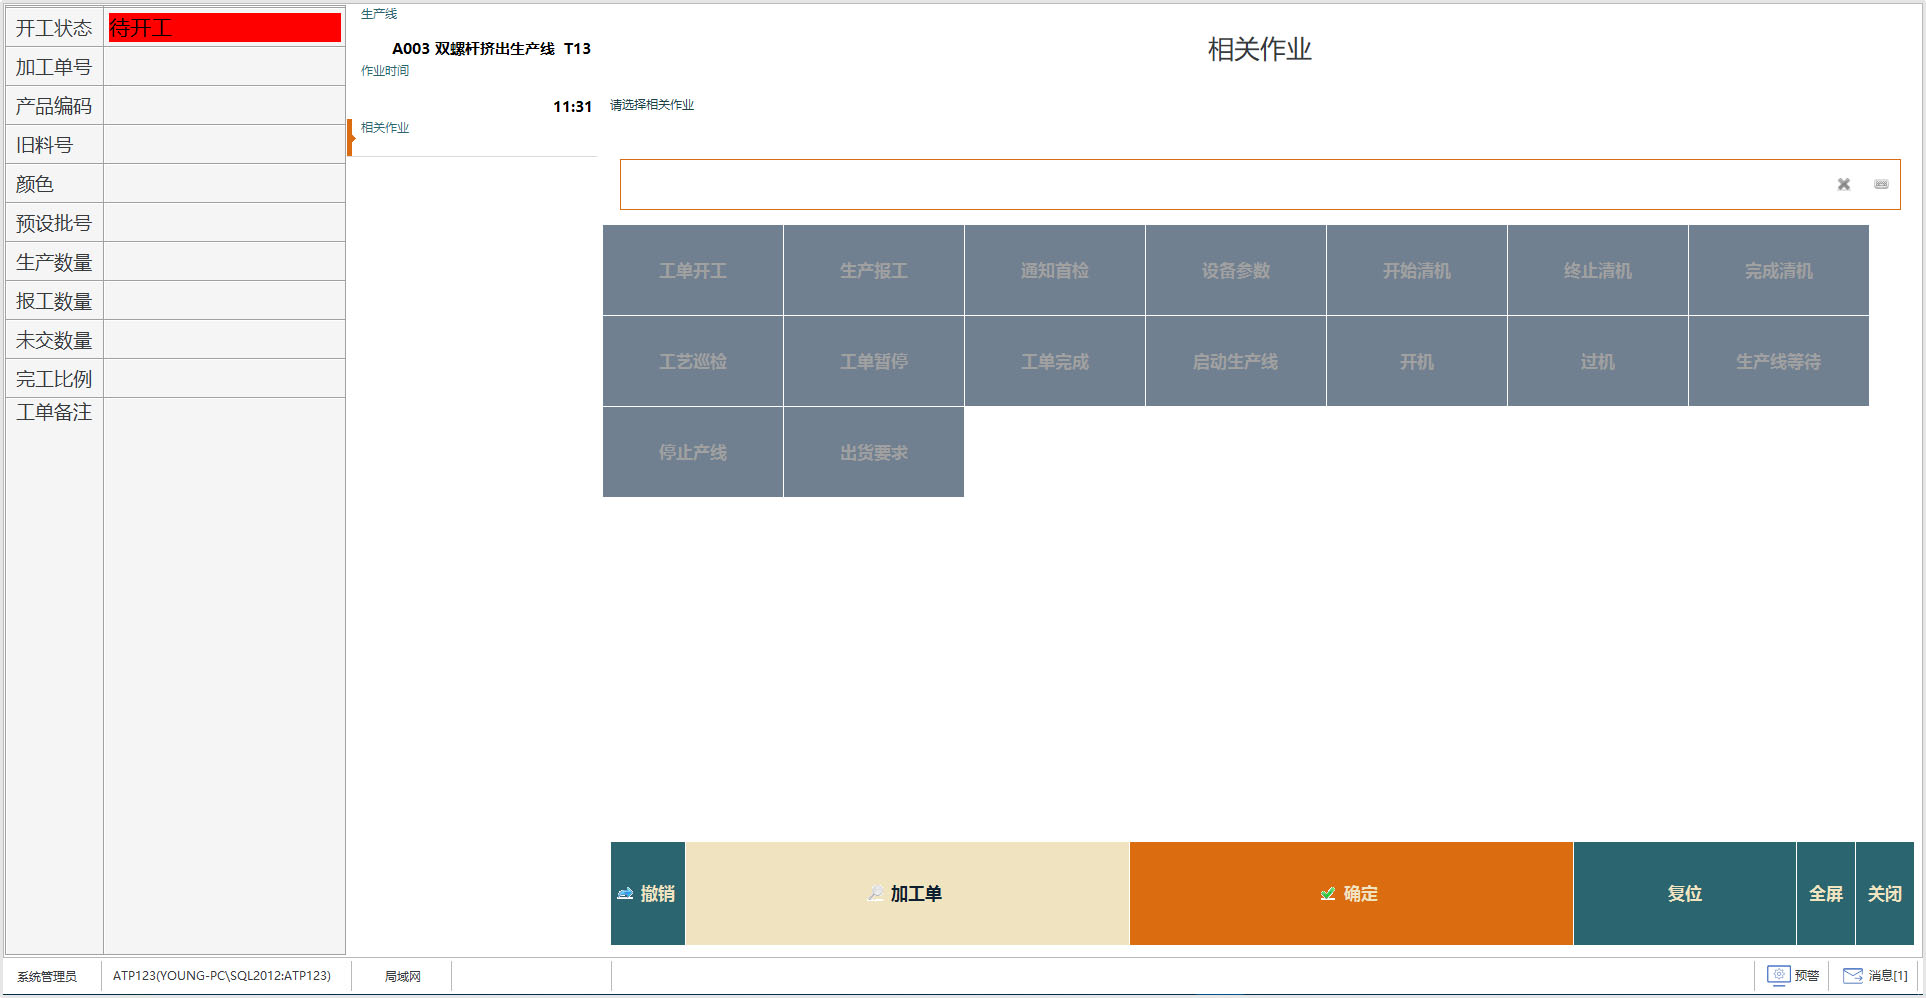Click the 工单暂停 tile

[873, 362]
